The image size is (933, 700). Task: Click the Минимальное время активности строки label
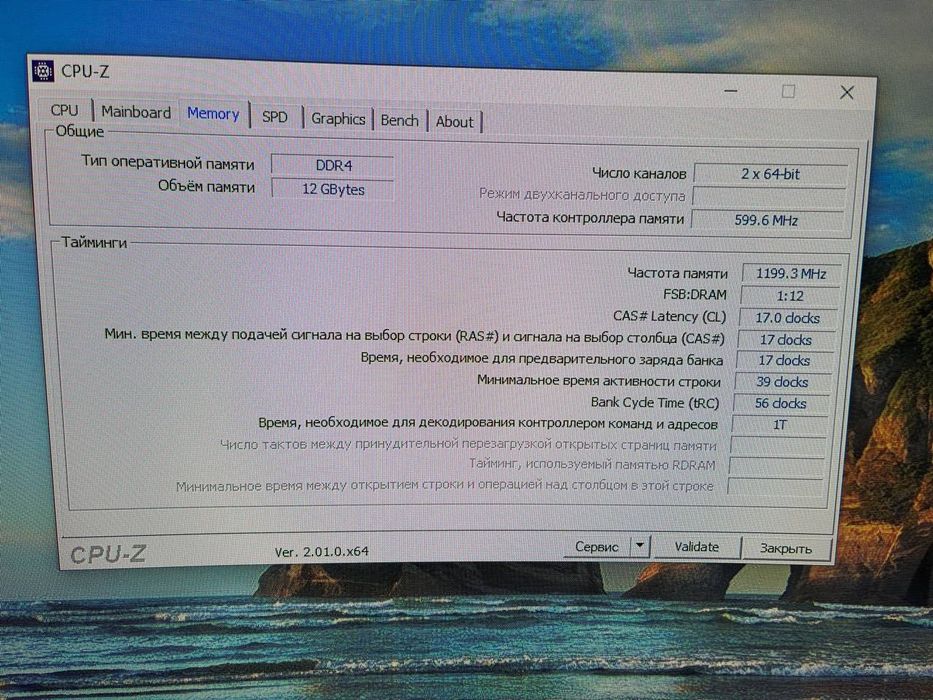coord(598,380)
